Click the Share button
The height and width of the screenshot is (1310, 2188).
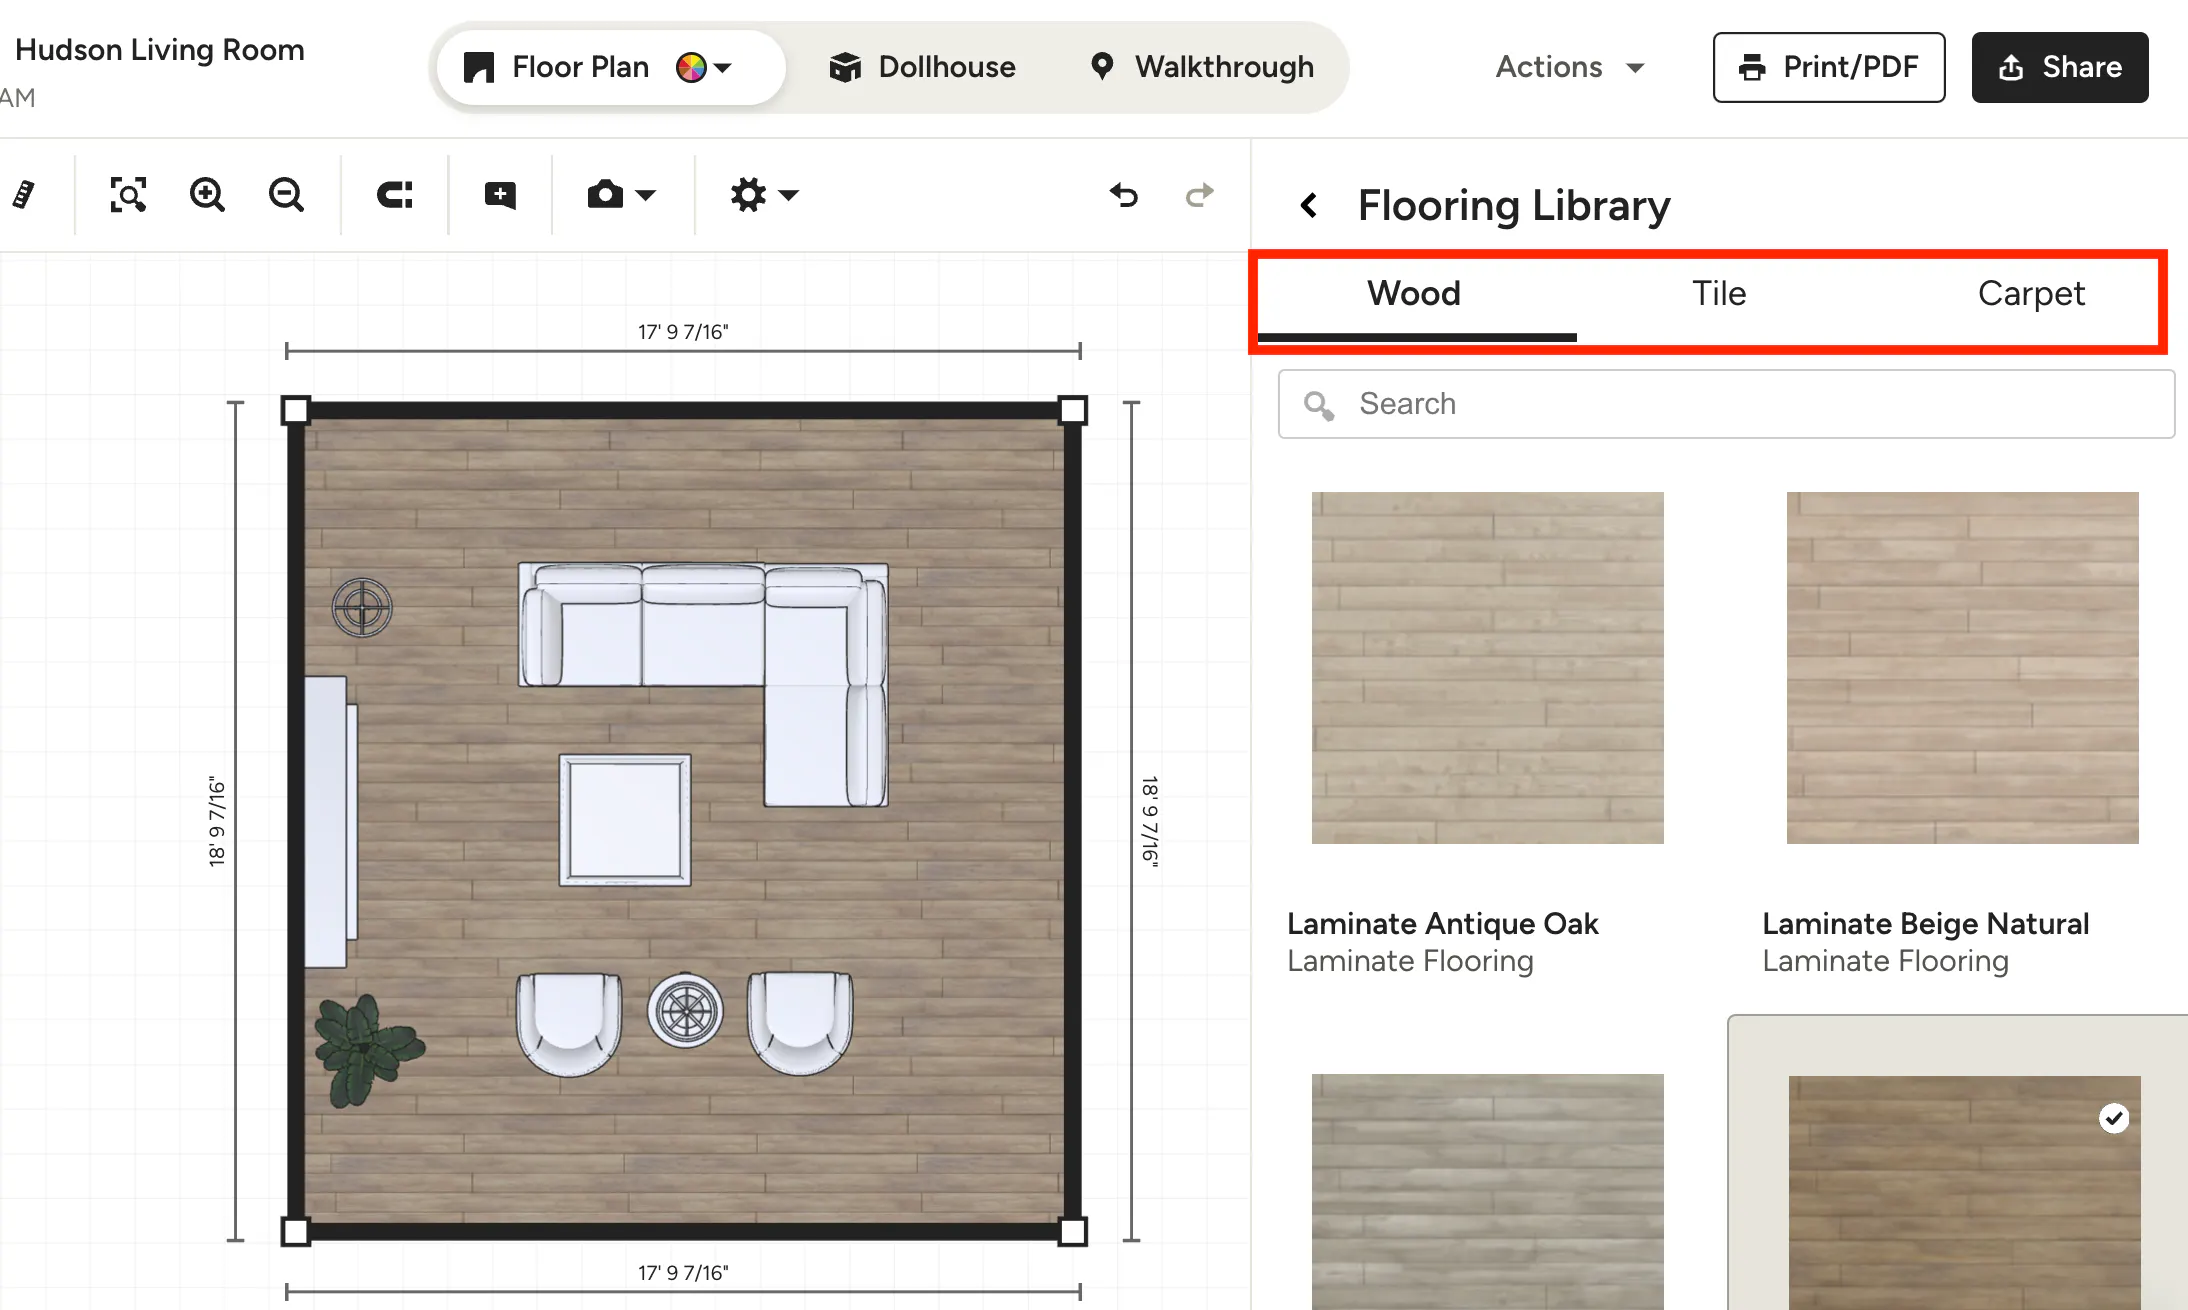[2060, 67]
